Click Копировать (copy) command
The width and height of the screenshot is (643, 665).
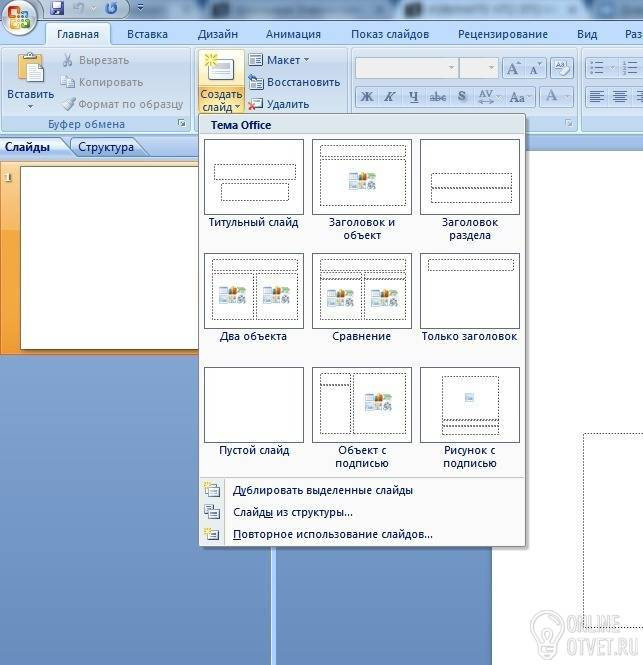[x=102, y=82]
